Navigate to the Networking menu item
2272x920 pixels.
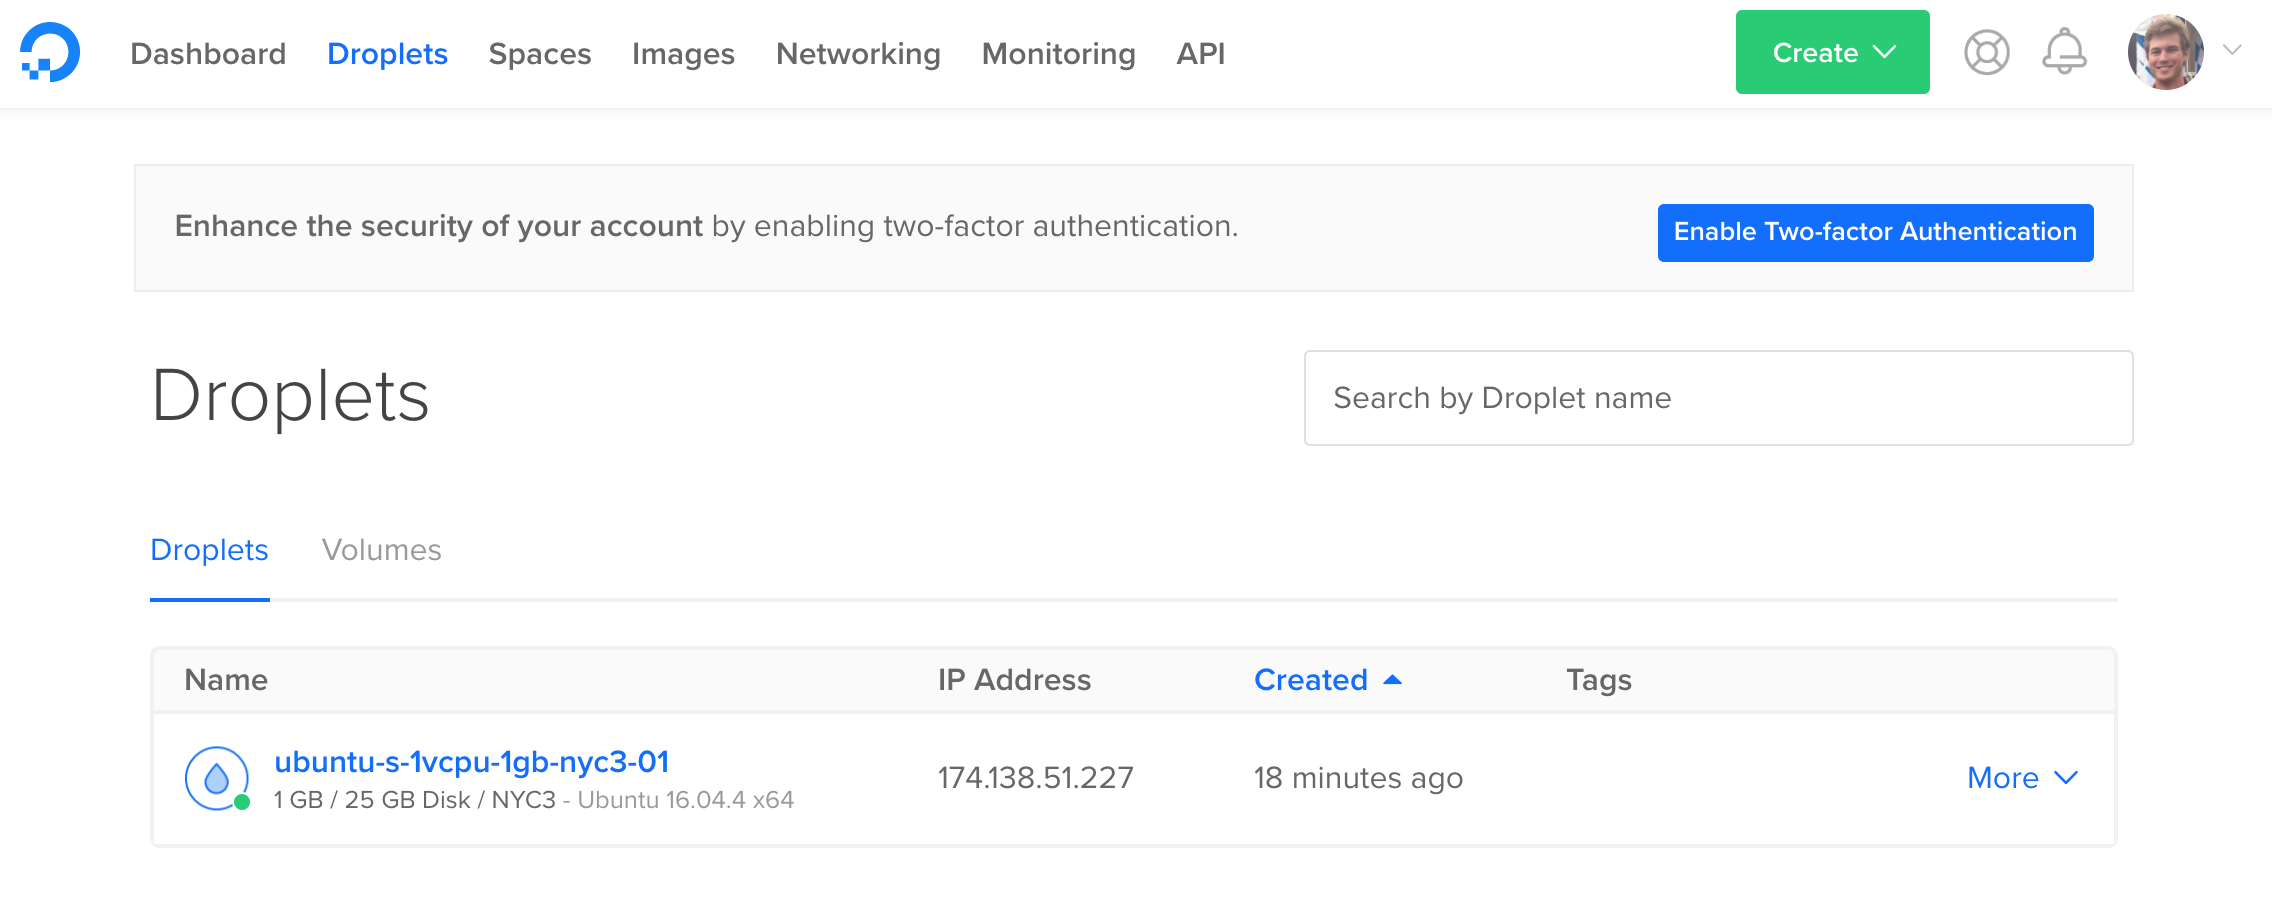[x=858, y=53]
